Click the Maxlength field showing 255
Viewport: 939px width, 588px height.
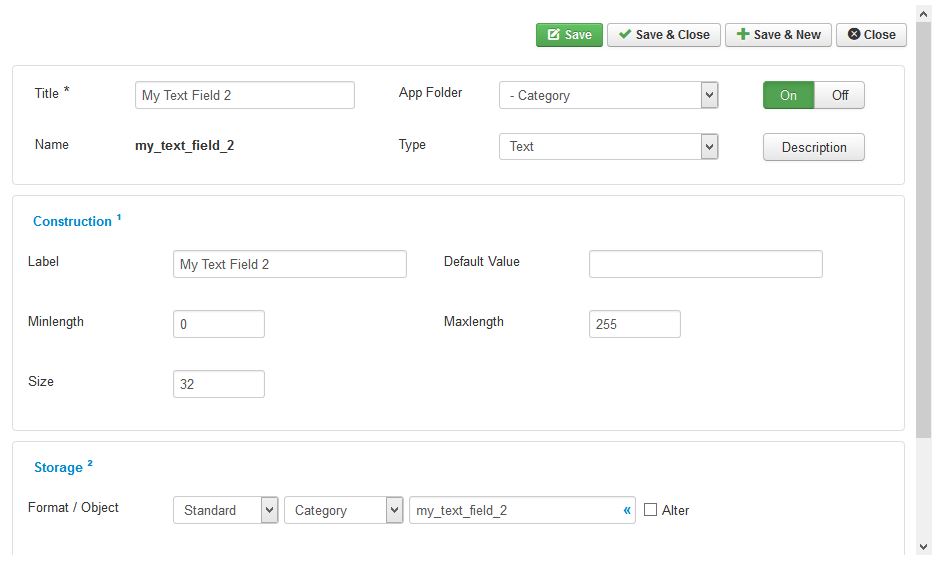coord(635,324)
